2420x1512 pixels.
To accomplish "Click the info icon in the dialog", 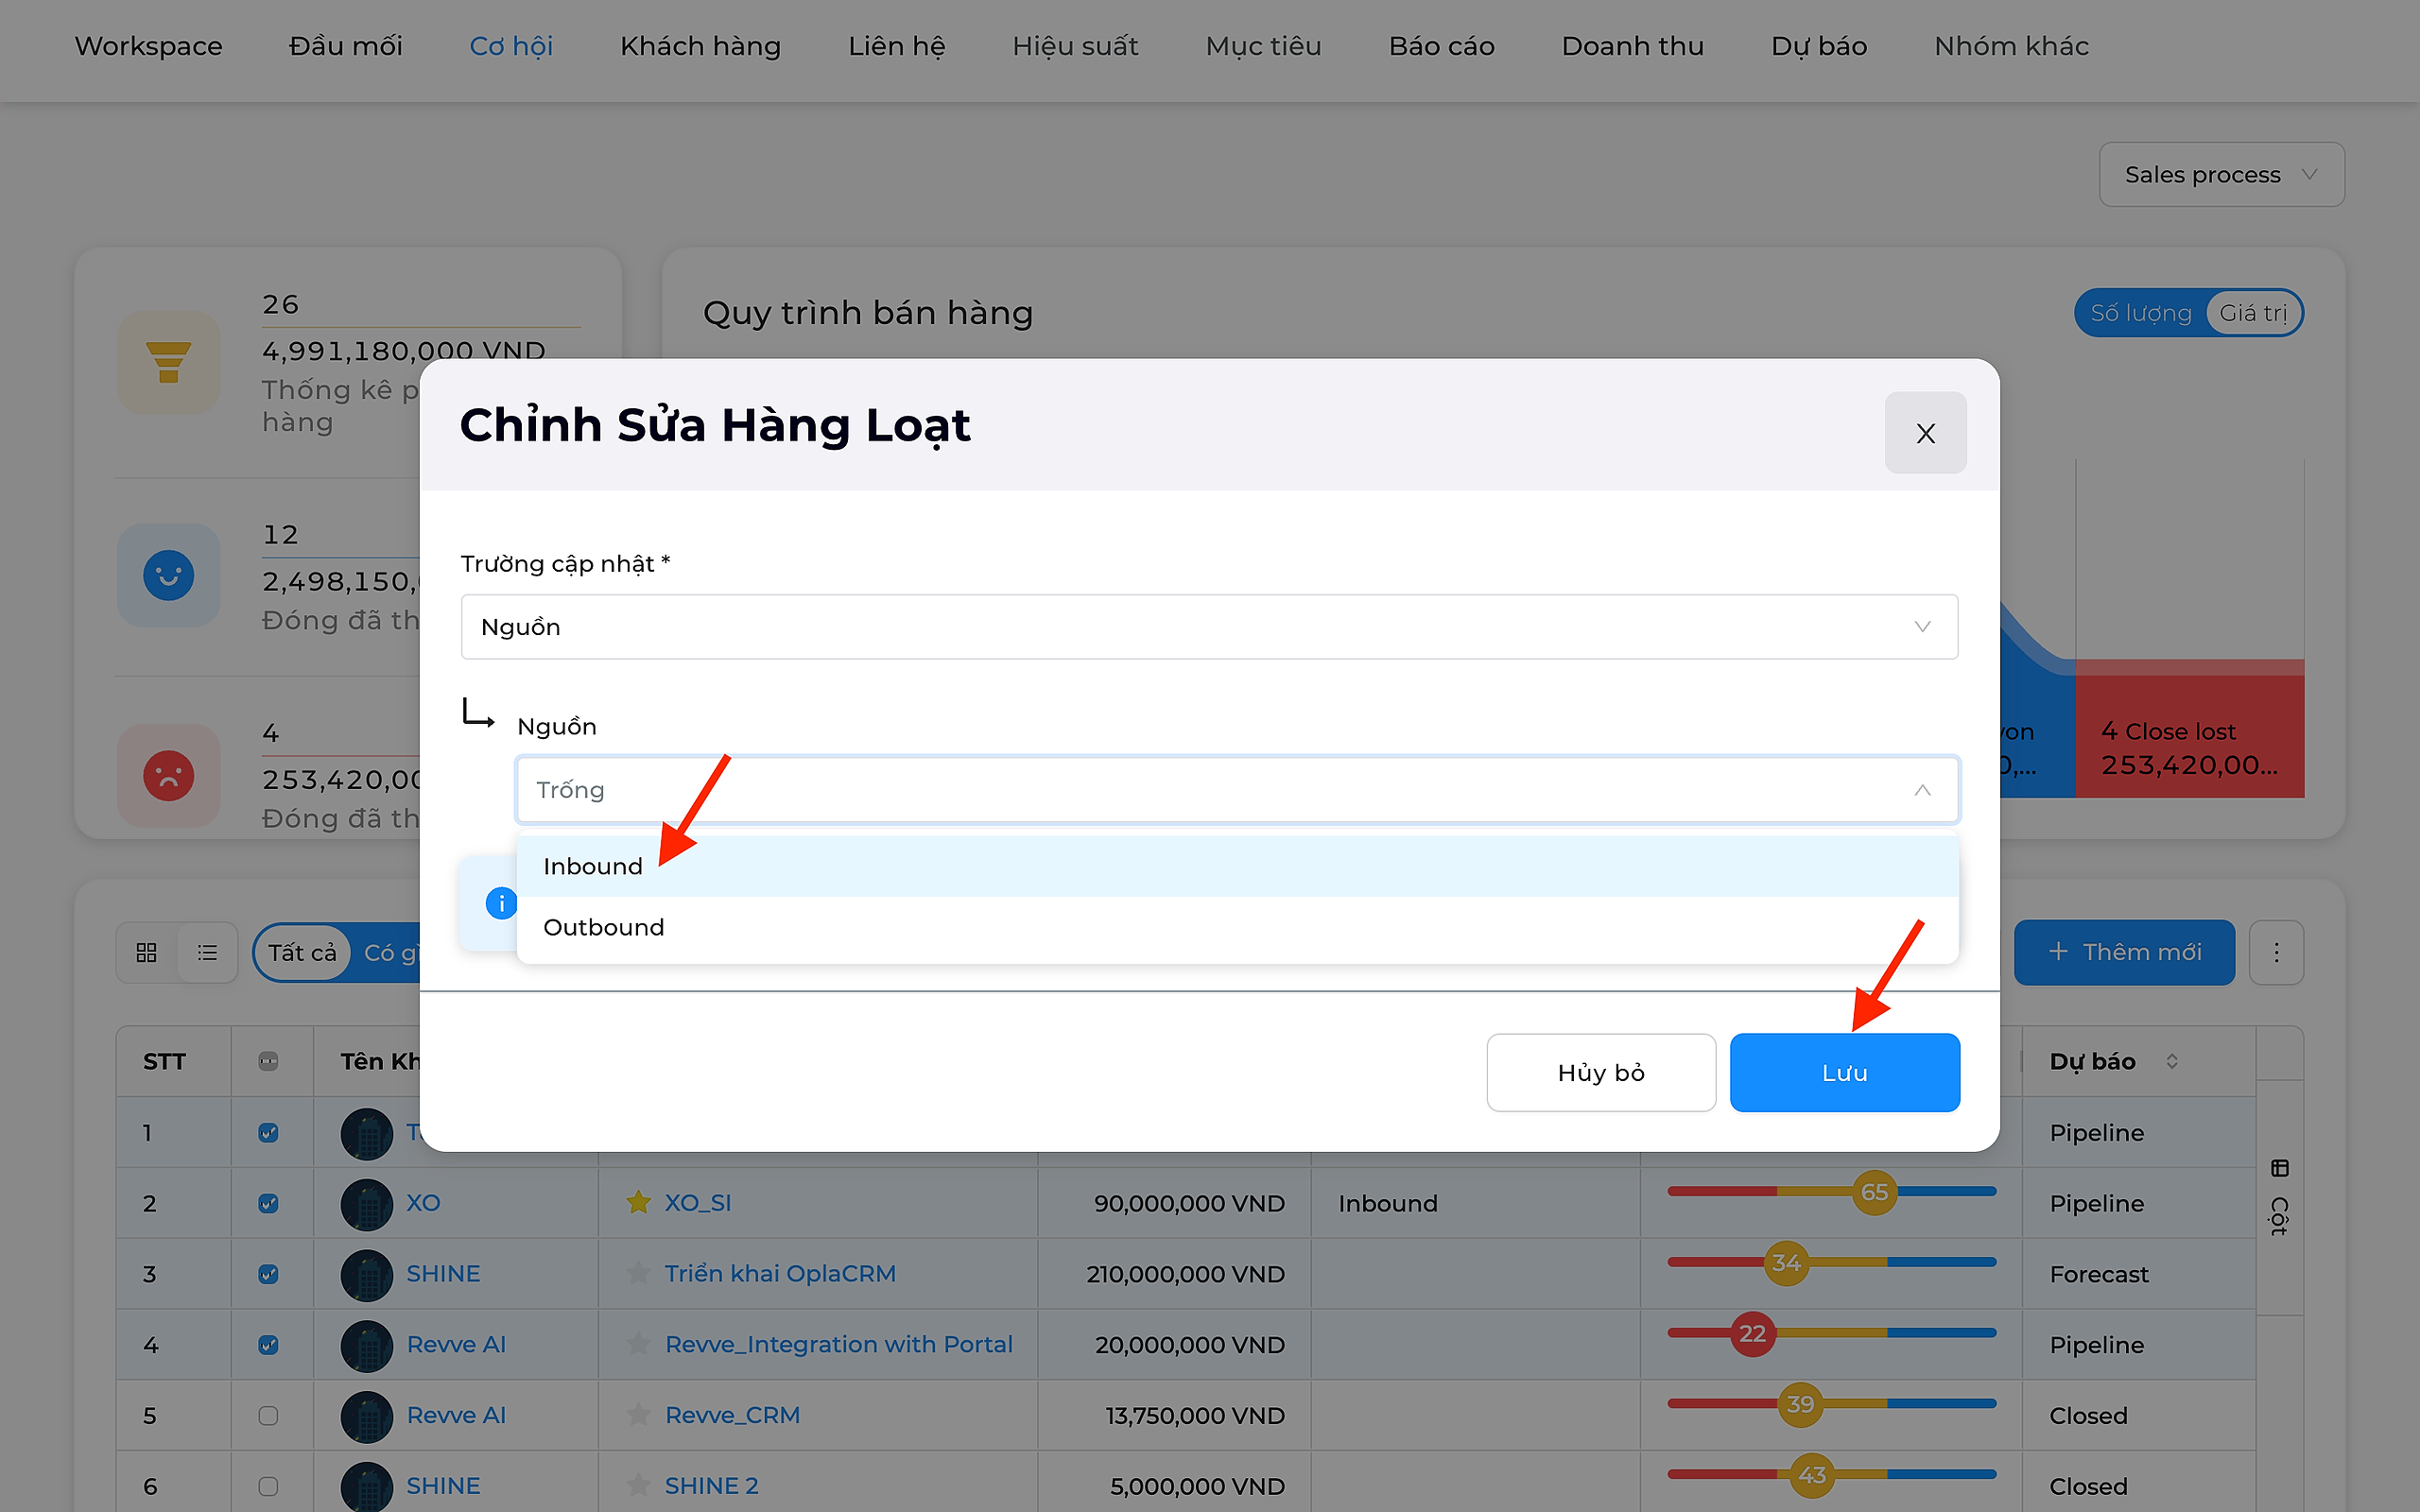I will [x=501, y=903].
